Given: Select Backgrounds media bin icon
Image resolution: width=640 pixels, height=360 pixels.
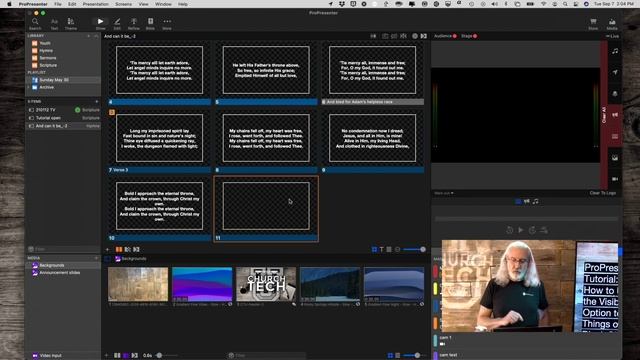Looking at the screenshot, I should click(x=35, y=265).
